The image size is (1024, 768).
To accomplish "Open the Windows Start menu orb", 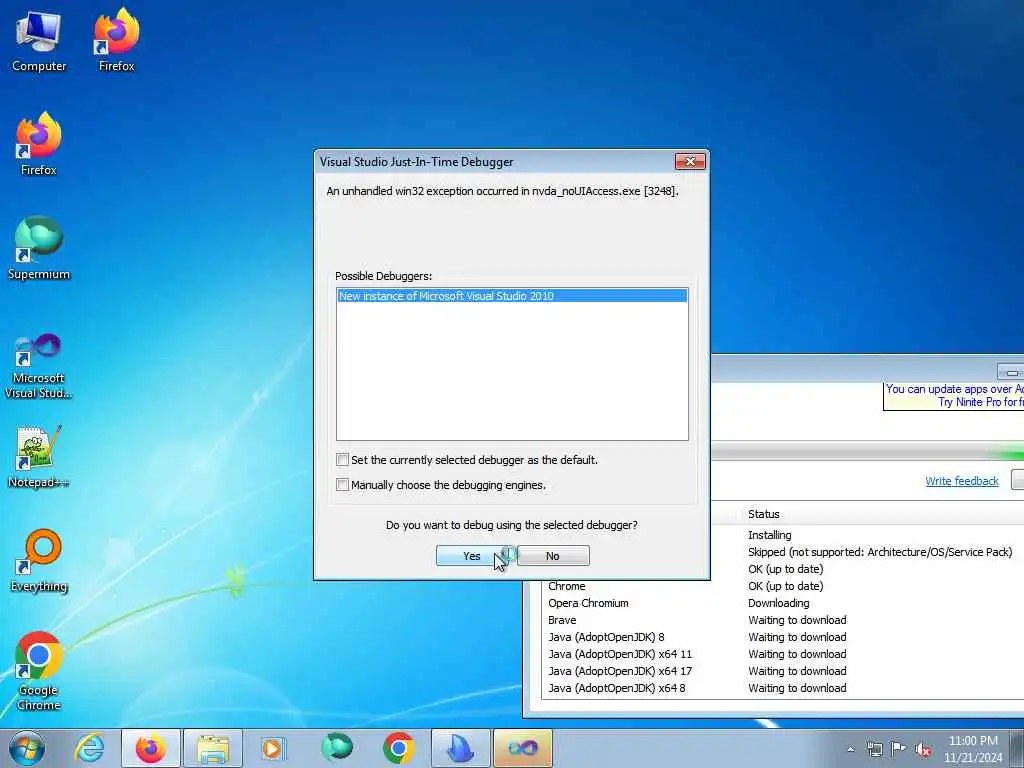I will coord(27,748).
